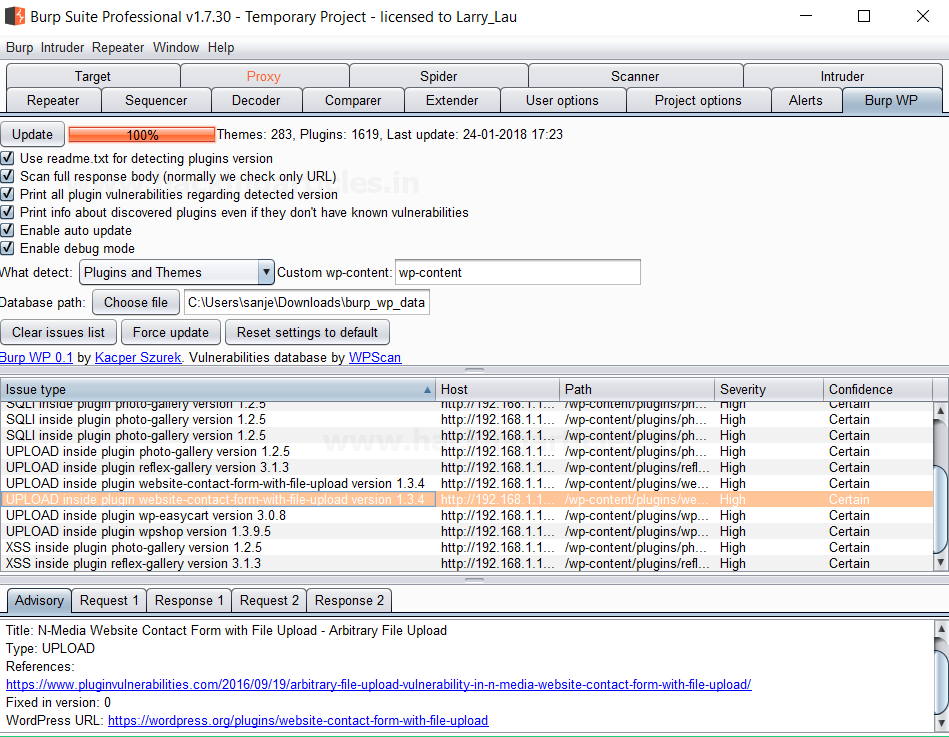This screenshot has height=737, width=949.
Task: Open the Project options tab
Action: tap(698, 100)
